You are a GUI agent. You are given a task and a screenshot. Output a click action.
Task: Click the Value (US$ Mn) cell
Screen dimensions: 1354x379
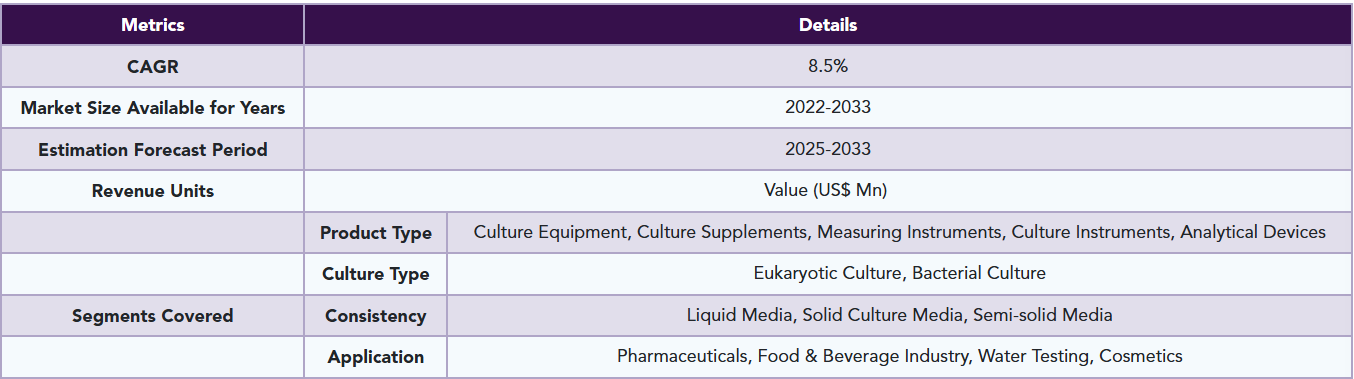click(828, 191)
